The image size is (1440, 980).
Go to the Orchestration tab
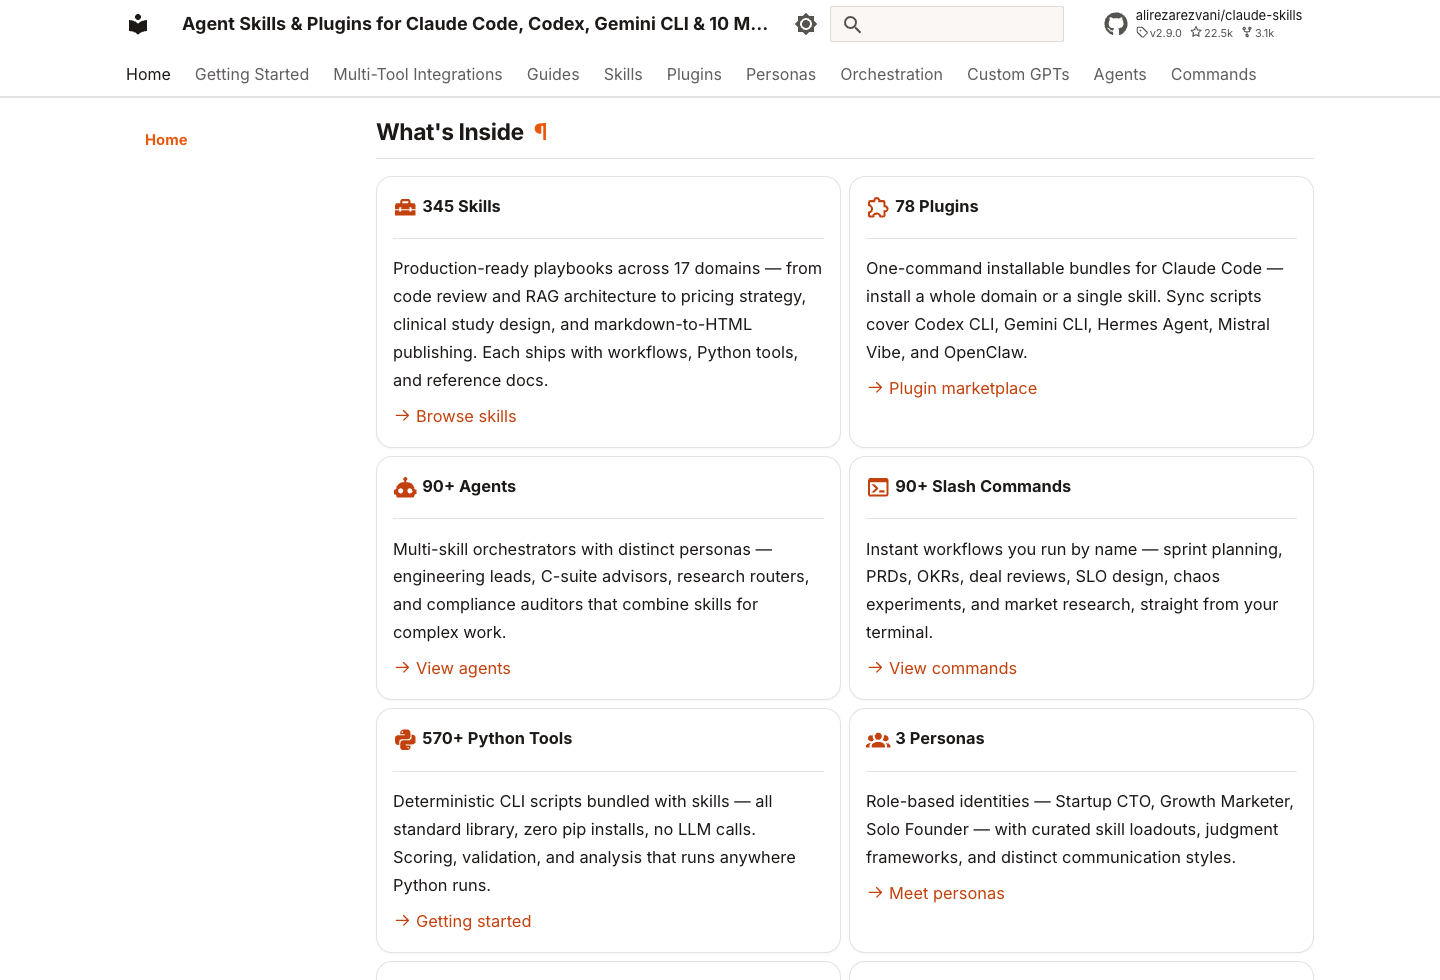(x=891, y=74)
